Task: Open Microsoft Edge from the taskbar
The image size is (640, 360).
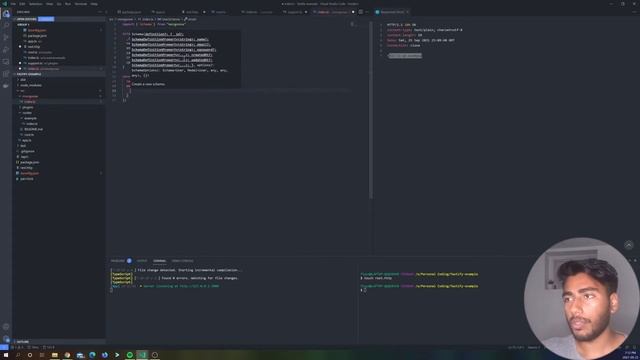Action: [92, 355]
